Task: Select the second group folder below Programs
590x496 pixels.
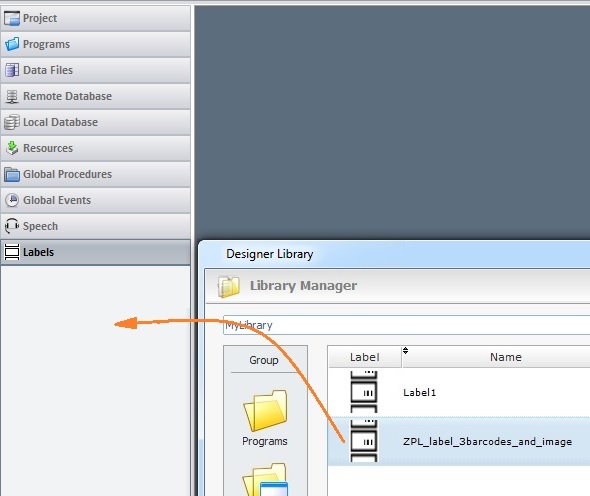Action: [x=265, y=480]
